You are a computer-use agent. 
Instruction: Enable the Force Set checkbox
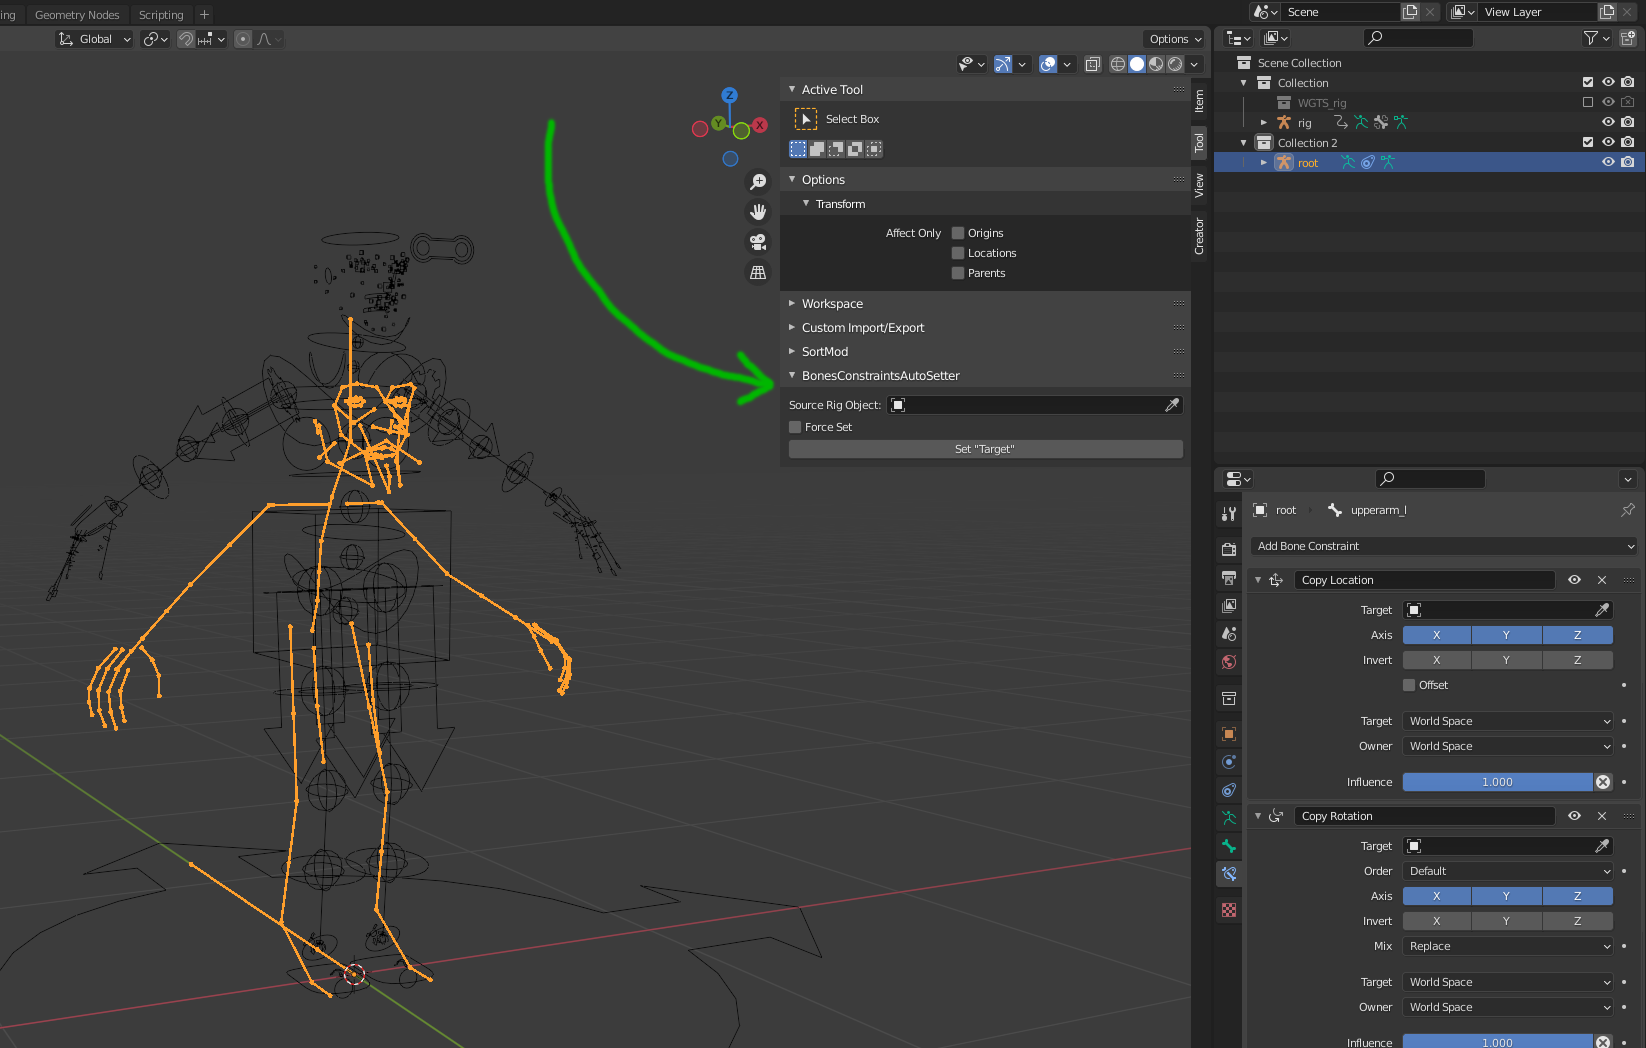tap(796, 427)
